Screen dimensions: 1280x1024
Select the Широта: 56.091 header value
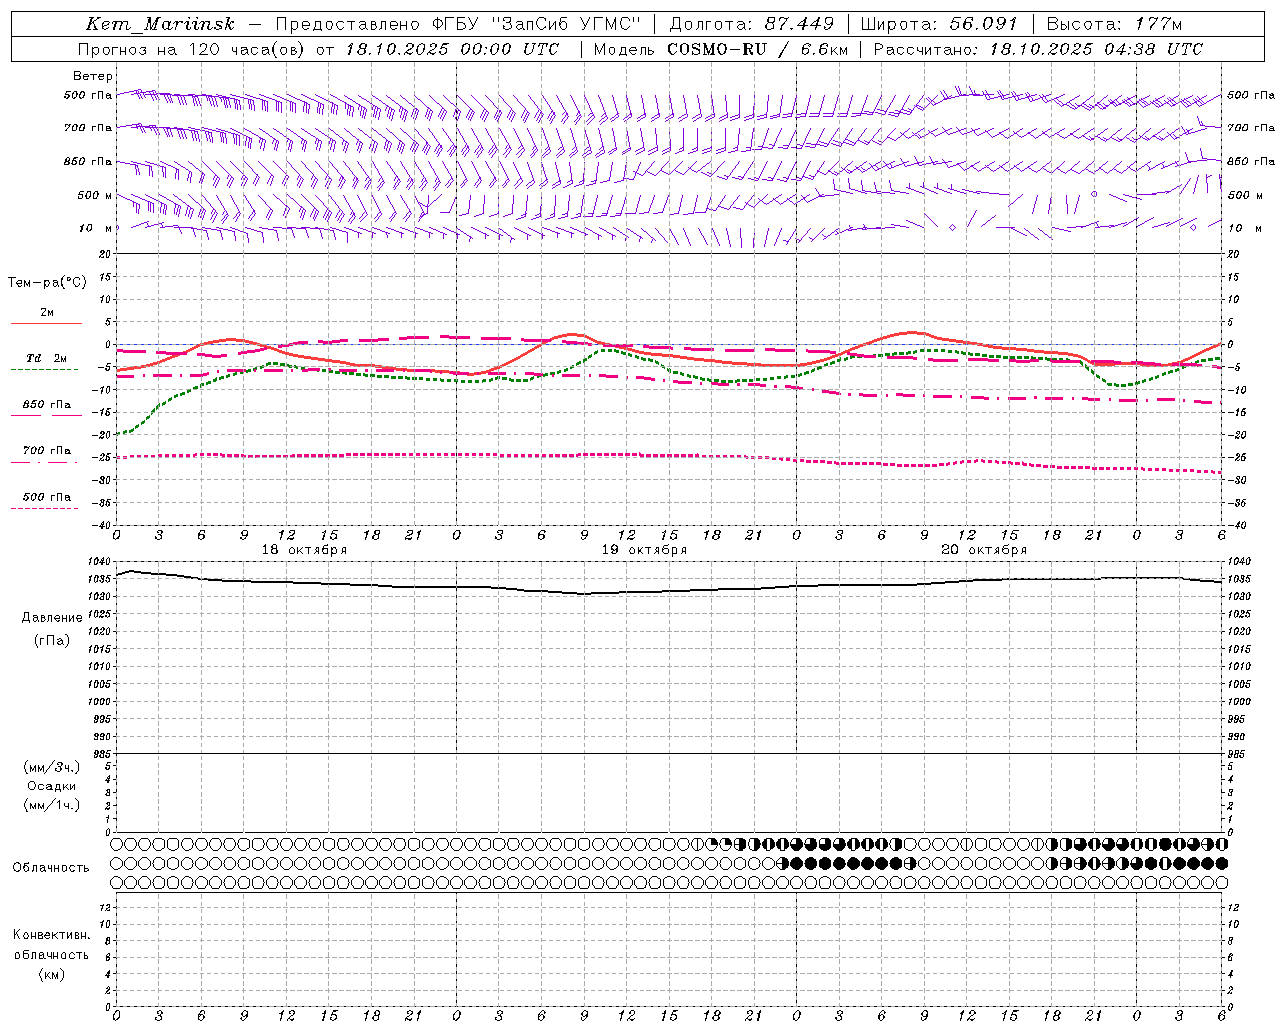(939, 24)
